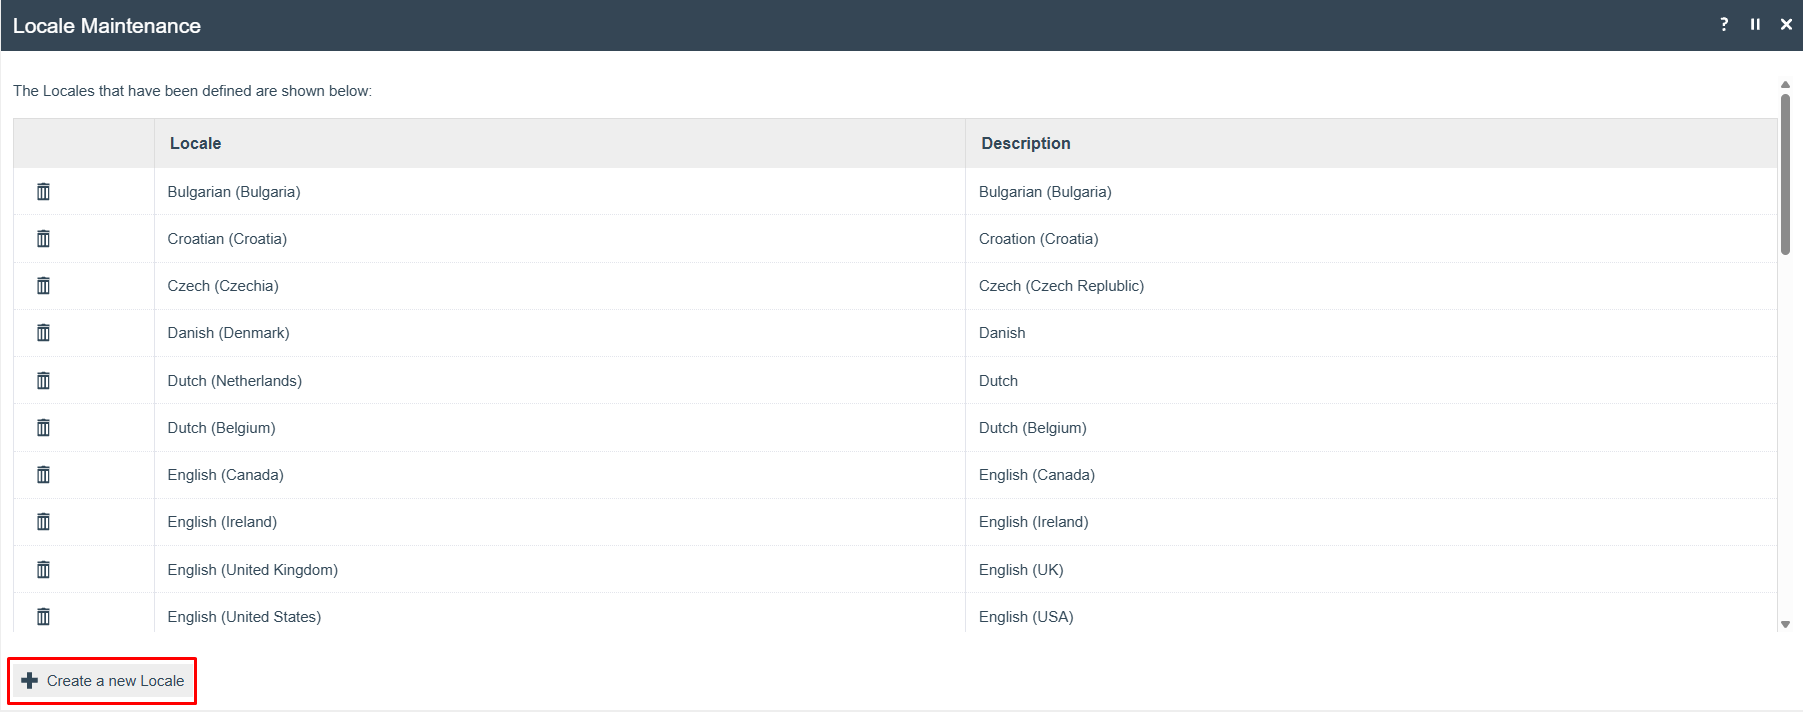1803x712 pixels.
Task: Select the English (United Kingdom) locale cell
Action: pos(560,569)
